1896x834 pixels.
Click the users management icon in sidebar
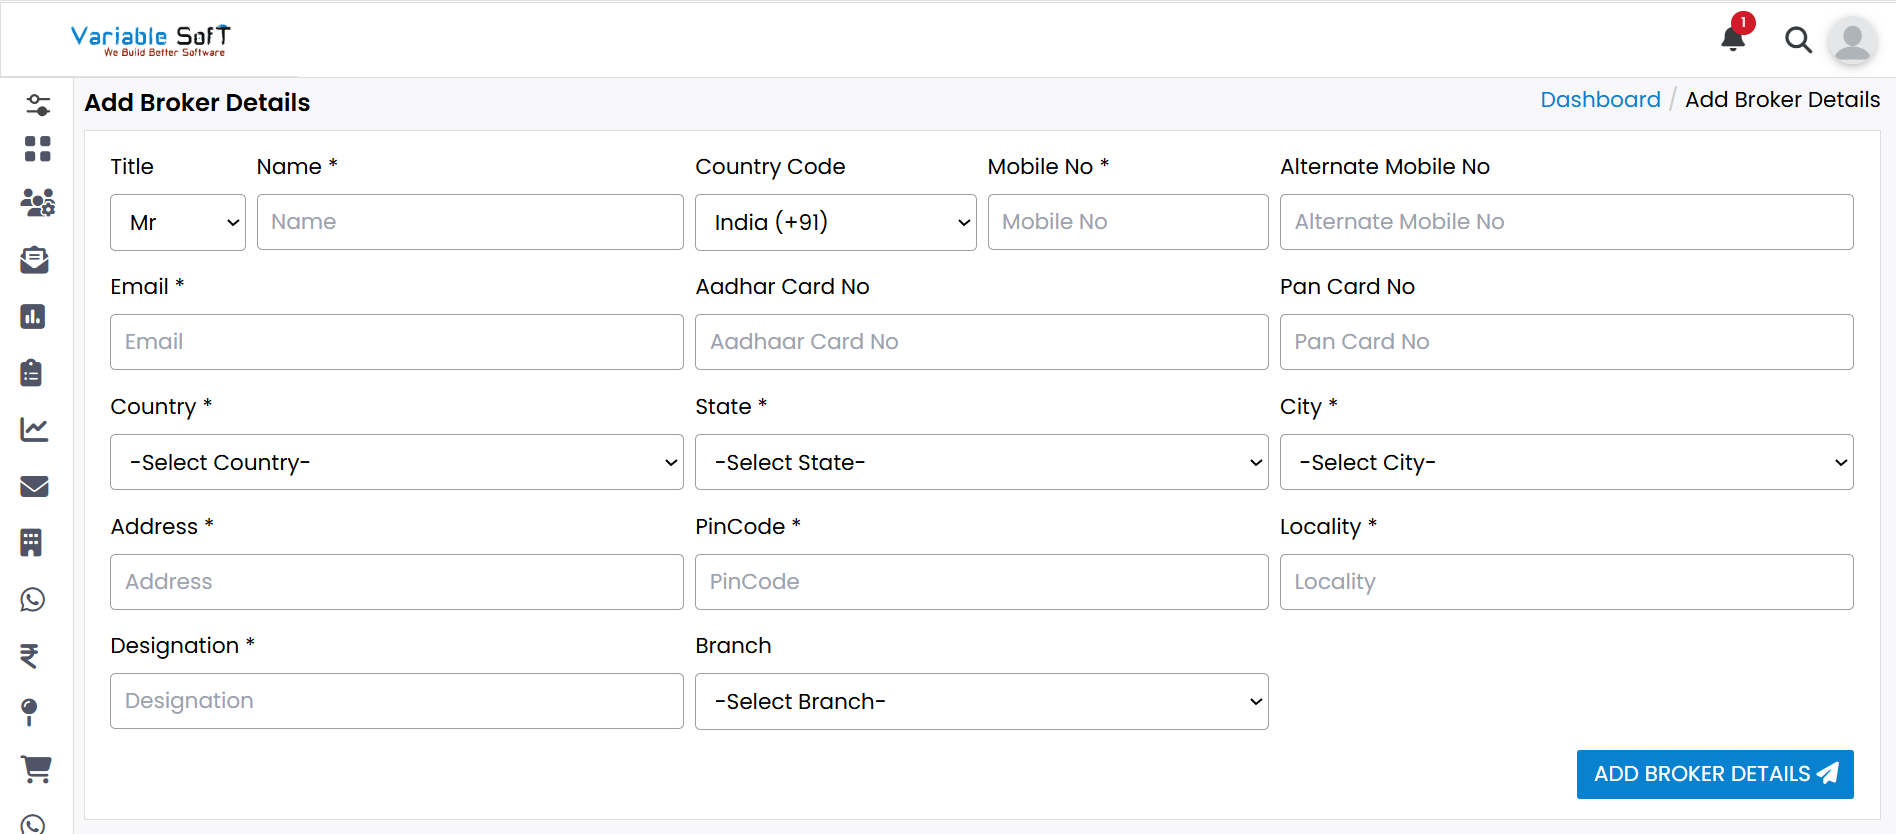click(x=37, y=203)
